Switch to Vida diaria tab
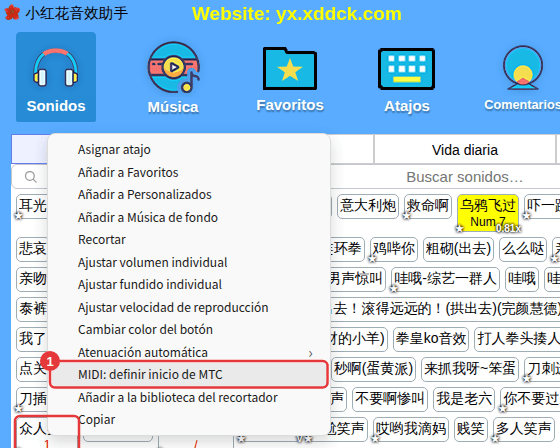The image size is (560, 448). 465,150
